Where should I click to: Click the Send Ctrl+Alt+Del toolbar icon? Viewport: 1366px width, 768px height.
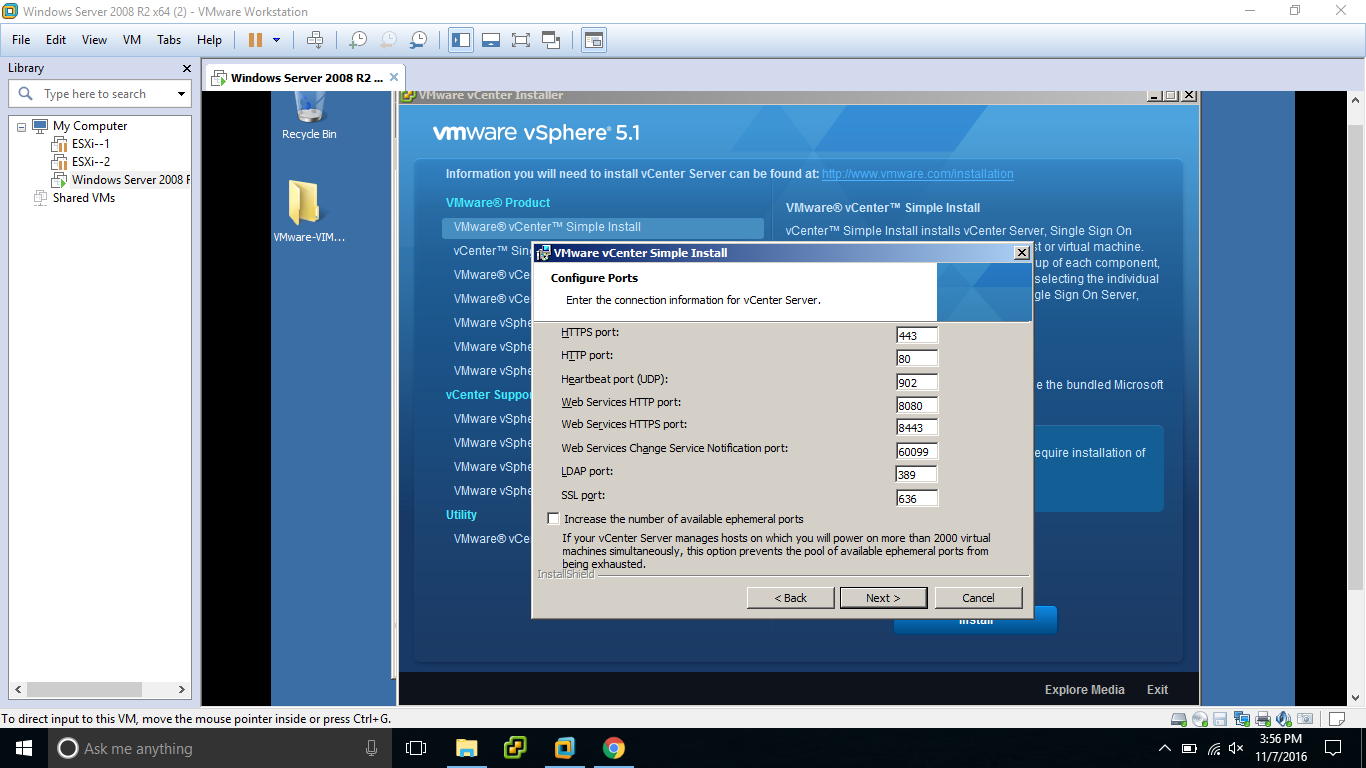(x=315, y=40)
